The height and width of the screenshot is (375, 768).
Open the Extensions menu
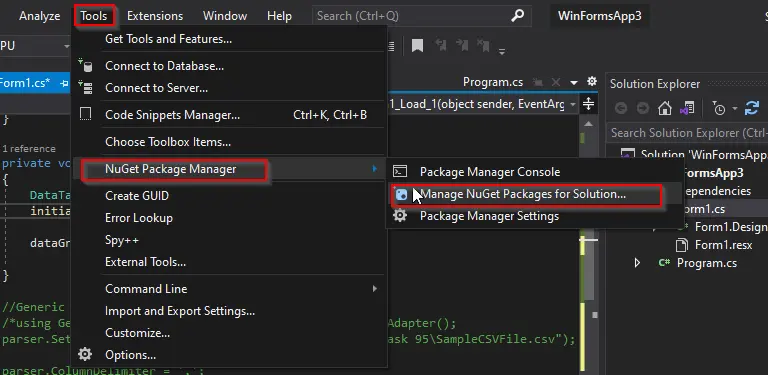tap(155, 16)
